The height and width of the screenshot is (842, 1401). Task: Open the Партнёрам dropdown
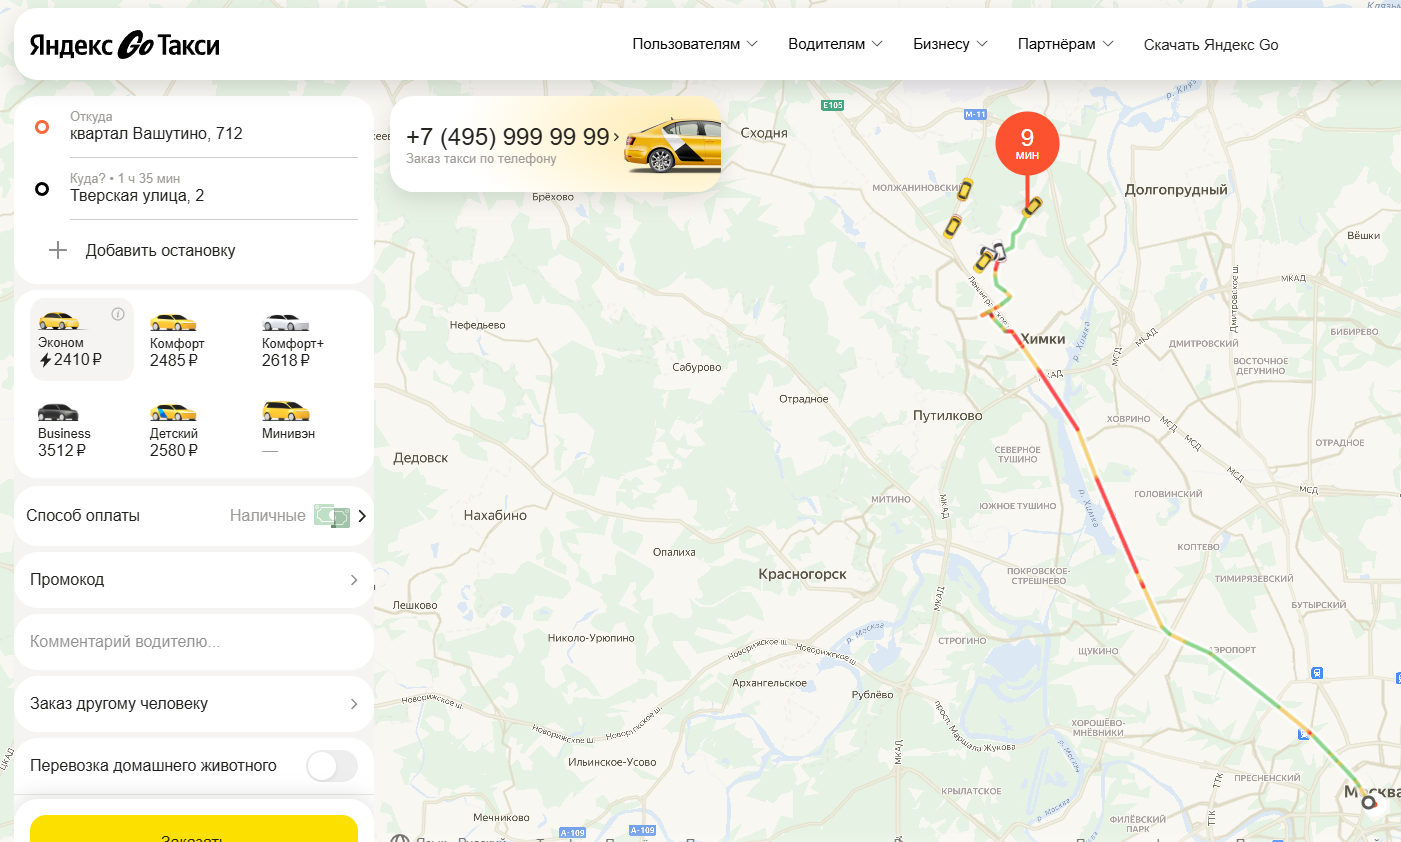pyautogui.click(x=1065, y=44)
